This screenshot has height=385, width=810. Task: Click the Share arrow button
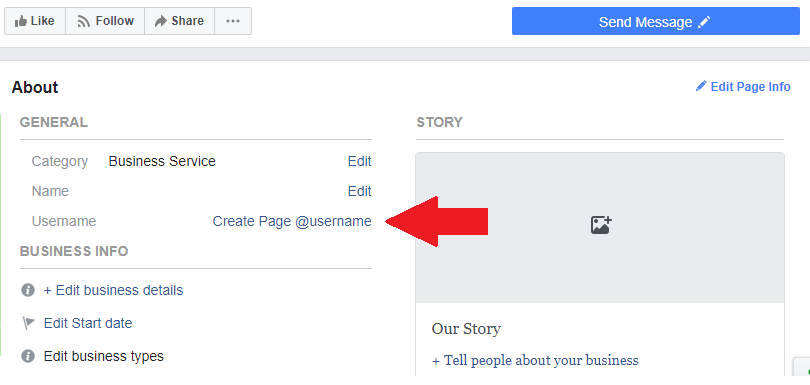pos(179,21)
